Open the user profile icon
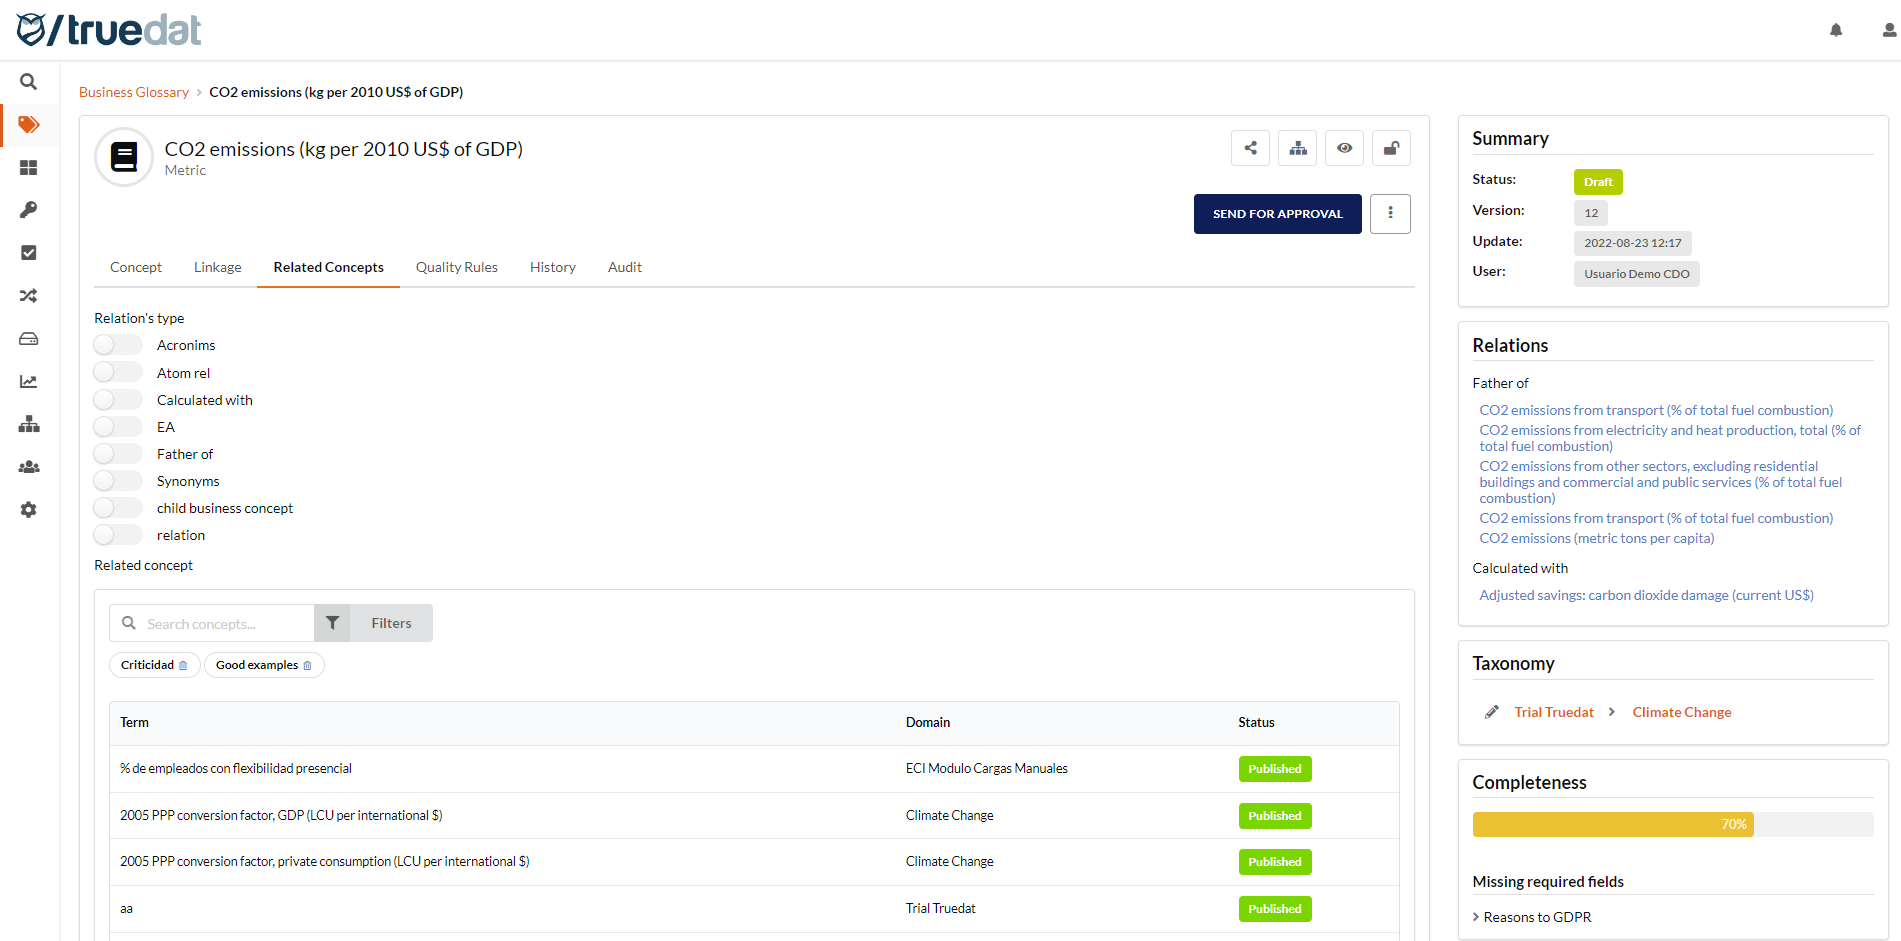 1888,30
